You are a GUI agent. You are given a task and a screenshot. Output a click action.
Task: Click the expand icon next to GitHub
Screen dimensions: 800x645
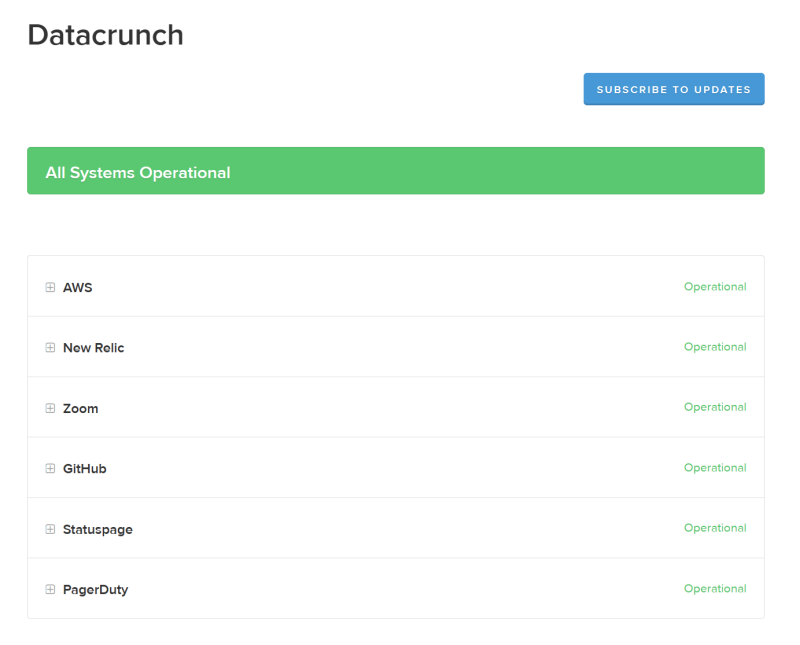pos(50,468)
